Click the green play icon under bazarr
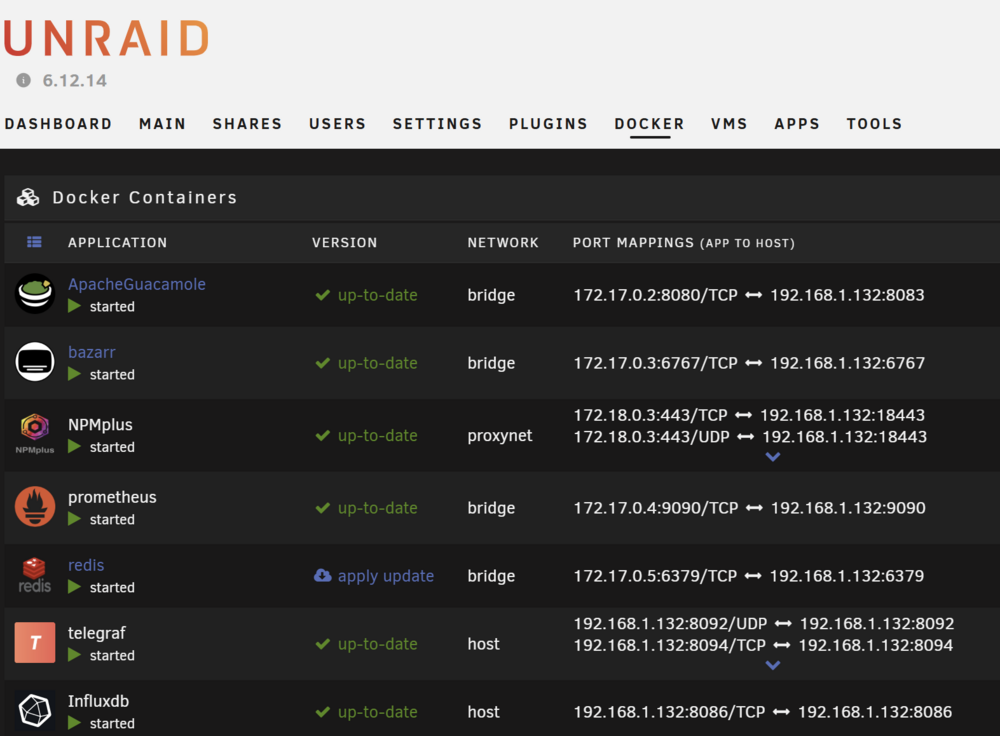1000x736 pixels. tap(75, 374)
